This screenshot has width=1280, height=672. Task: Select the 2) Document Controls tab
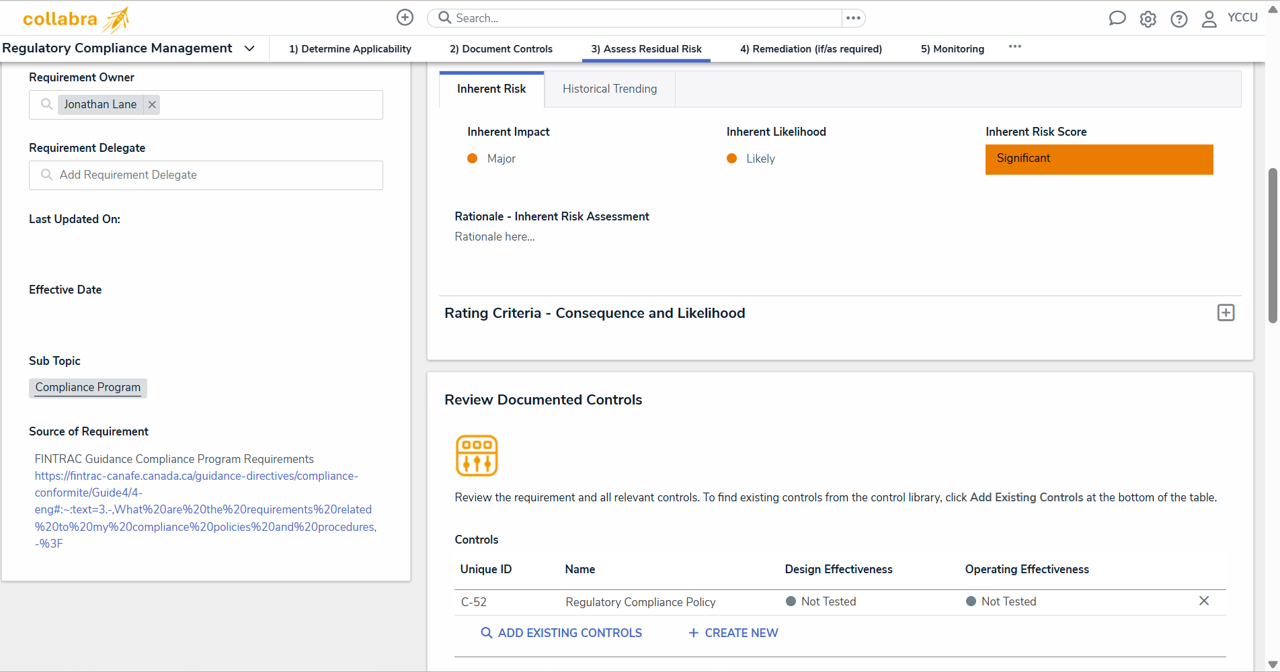501,49
